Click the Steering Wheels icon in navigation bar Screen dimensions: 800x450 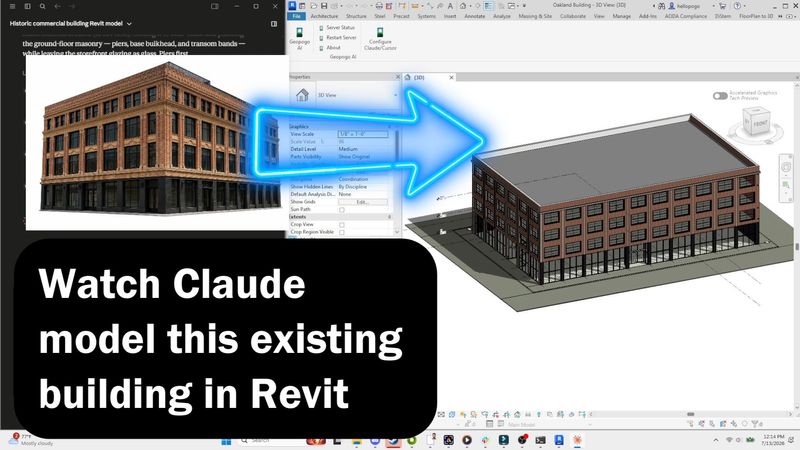pyautogui.click(x=786, y=167)
